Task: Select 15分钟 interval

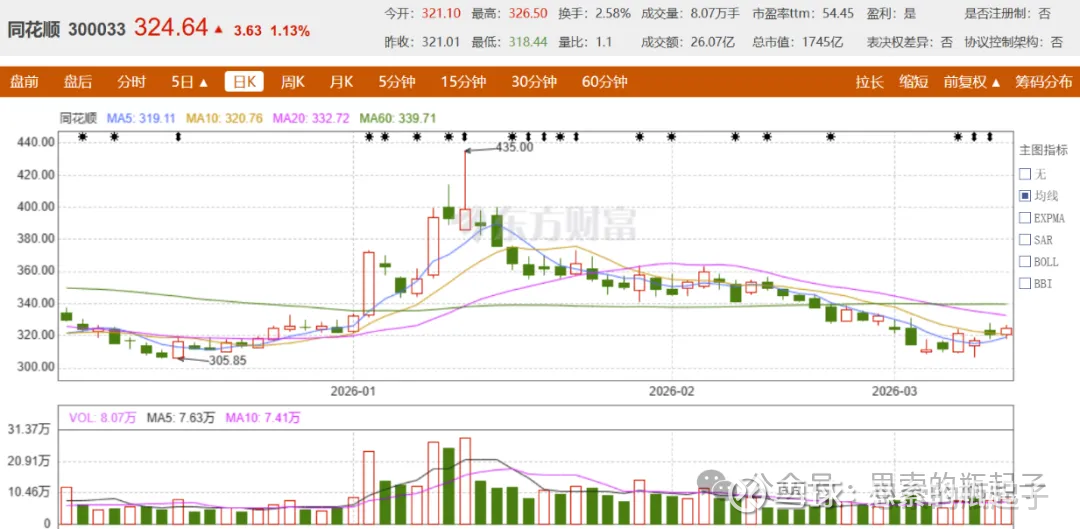Action: click(x=464, y=83)
